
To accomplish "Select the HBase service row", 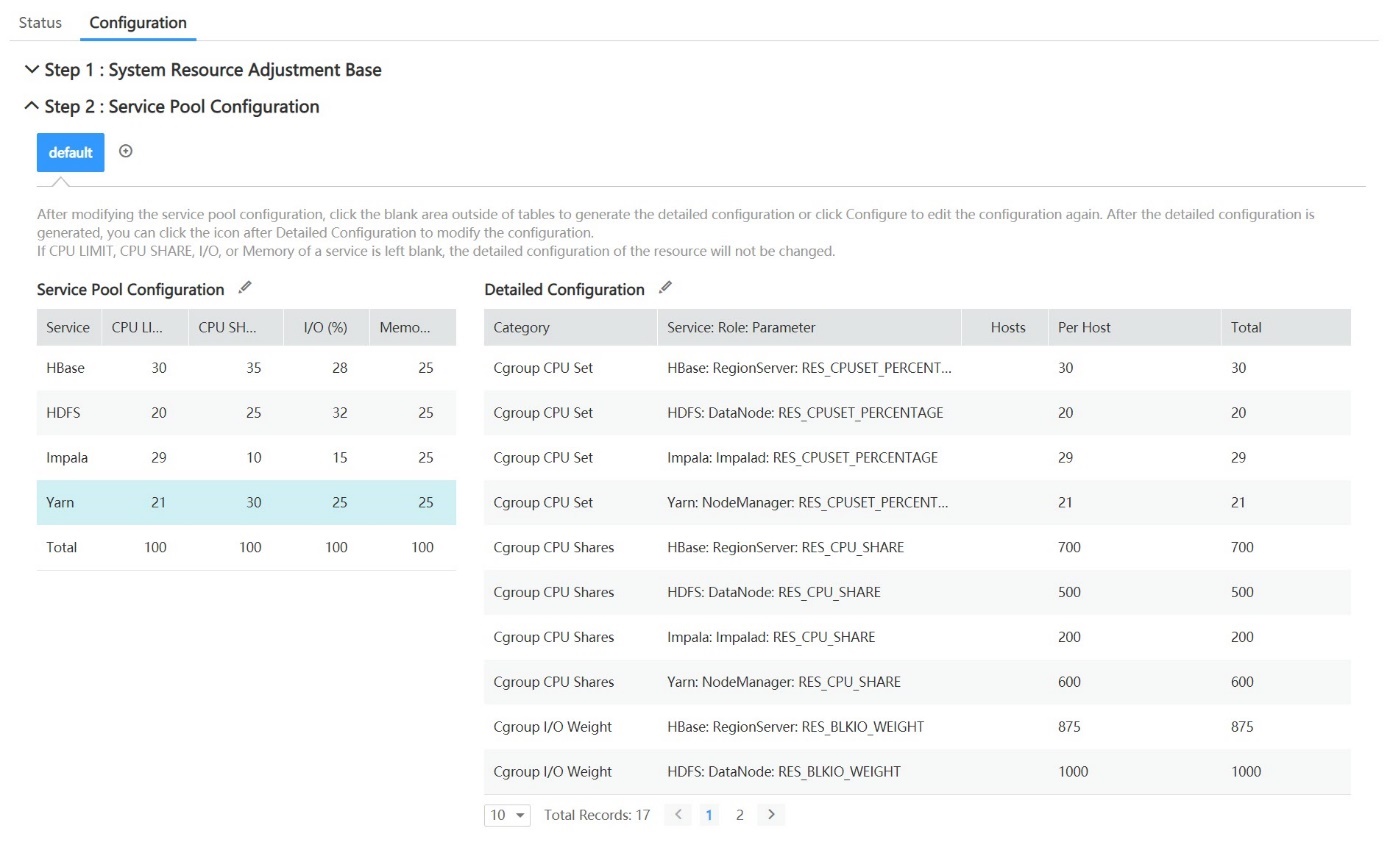I will click(x=246, y=368).
